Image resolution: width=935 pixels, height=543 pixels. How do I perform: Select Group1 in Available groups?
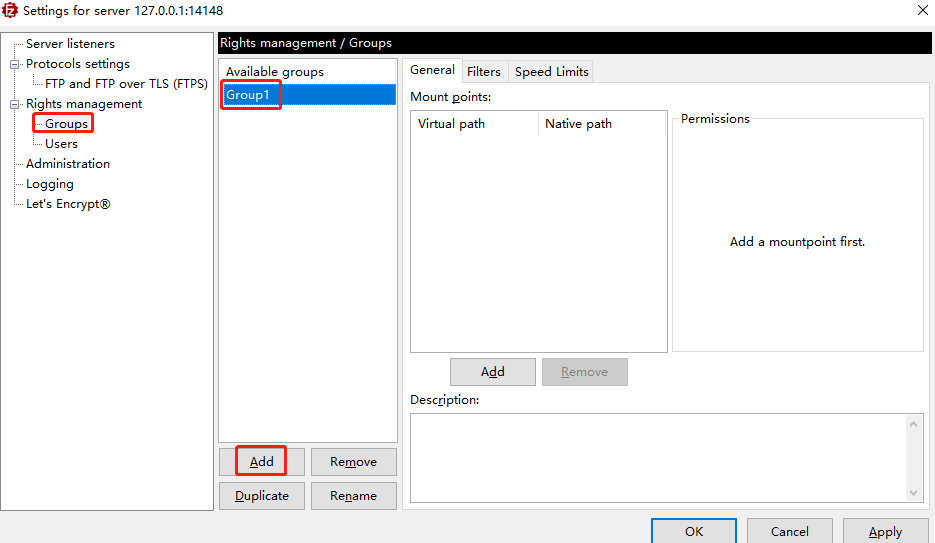point(307,95)
